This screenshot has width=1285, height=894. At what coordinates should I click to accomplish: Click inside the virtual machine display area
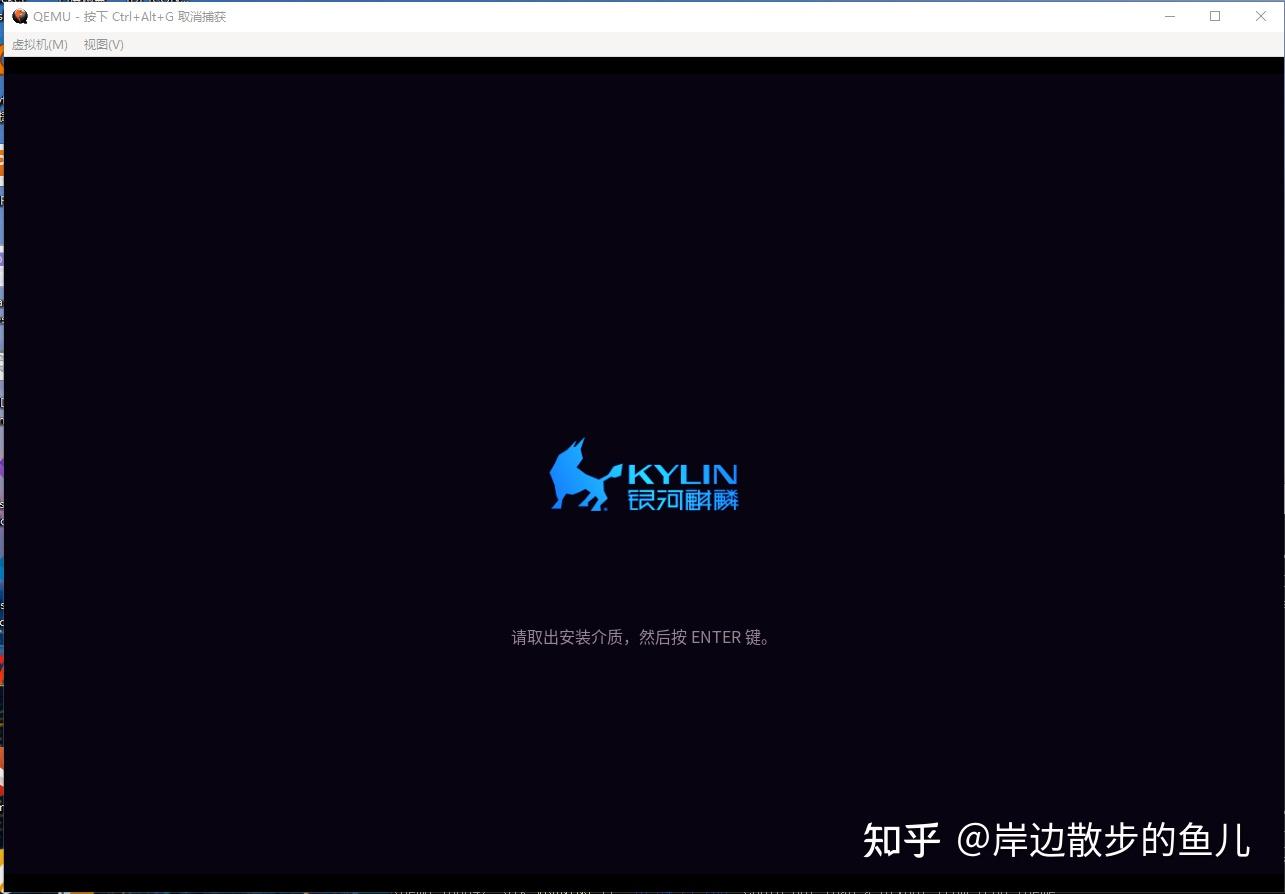pos(642,300)
